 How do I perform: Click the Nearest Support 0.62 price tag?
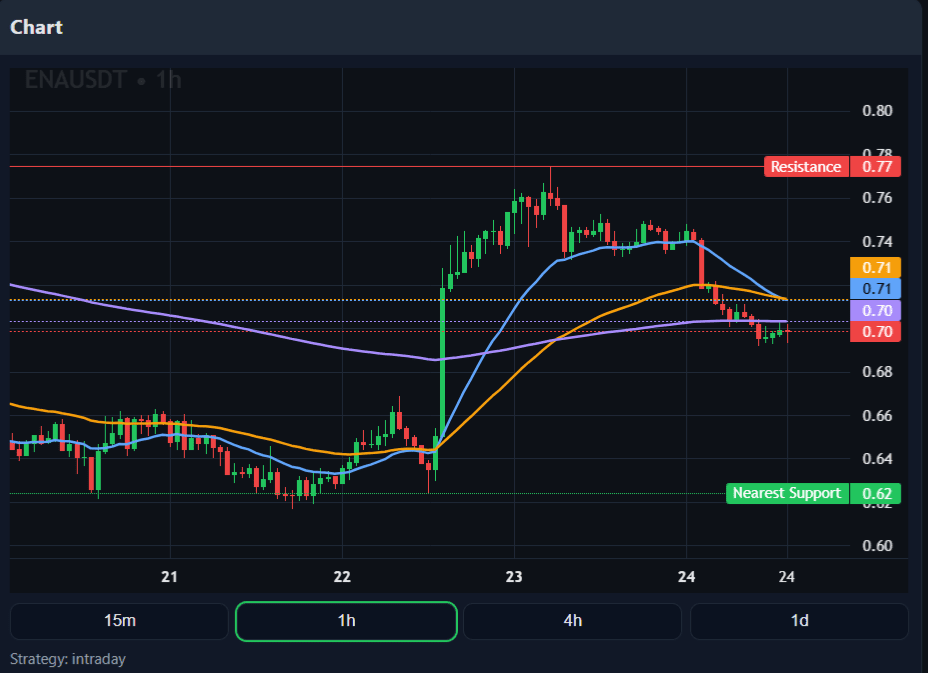[876, 493]
